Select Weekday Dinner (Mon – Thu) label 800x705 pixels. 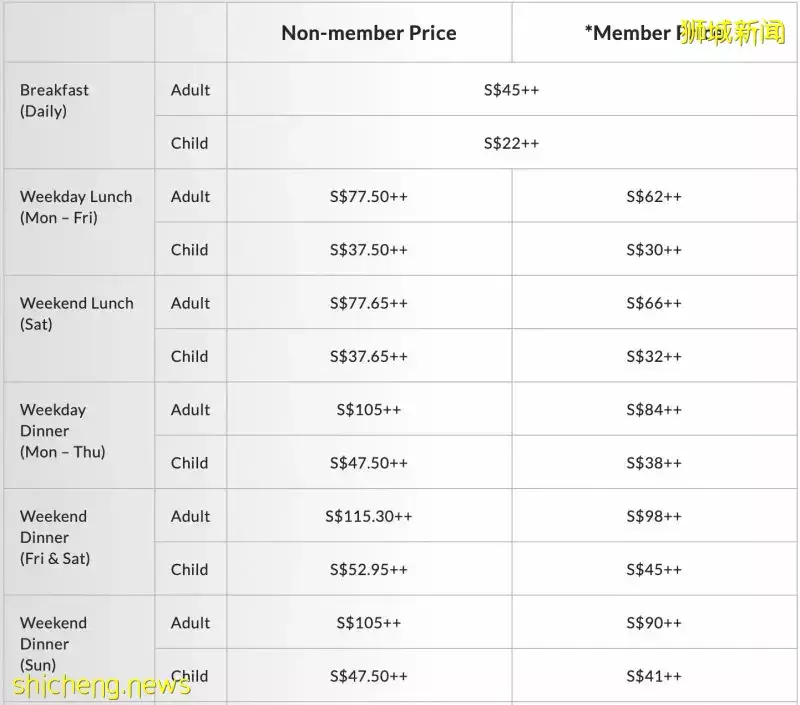[x=62, y=430]
